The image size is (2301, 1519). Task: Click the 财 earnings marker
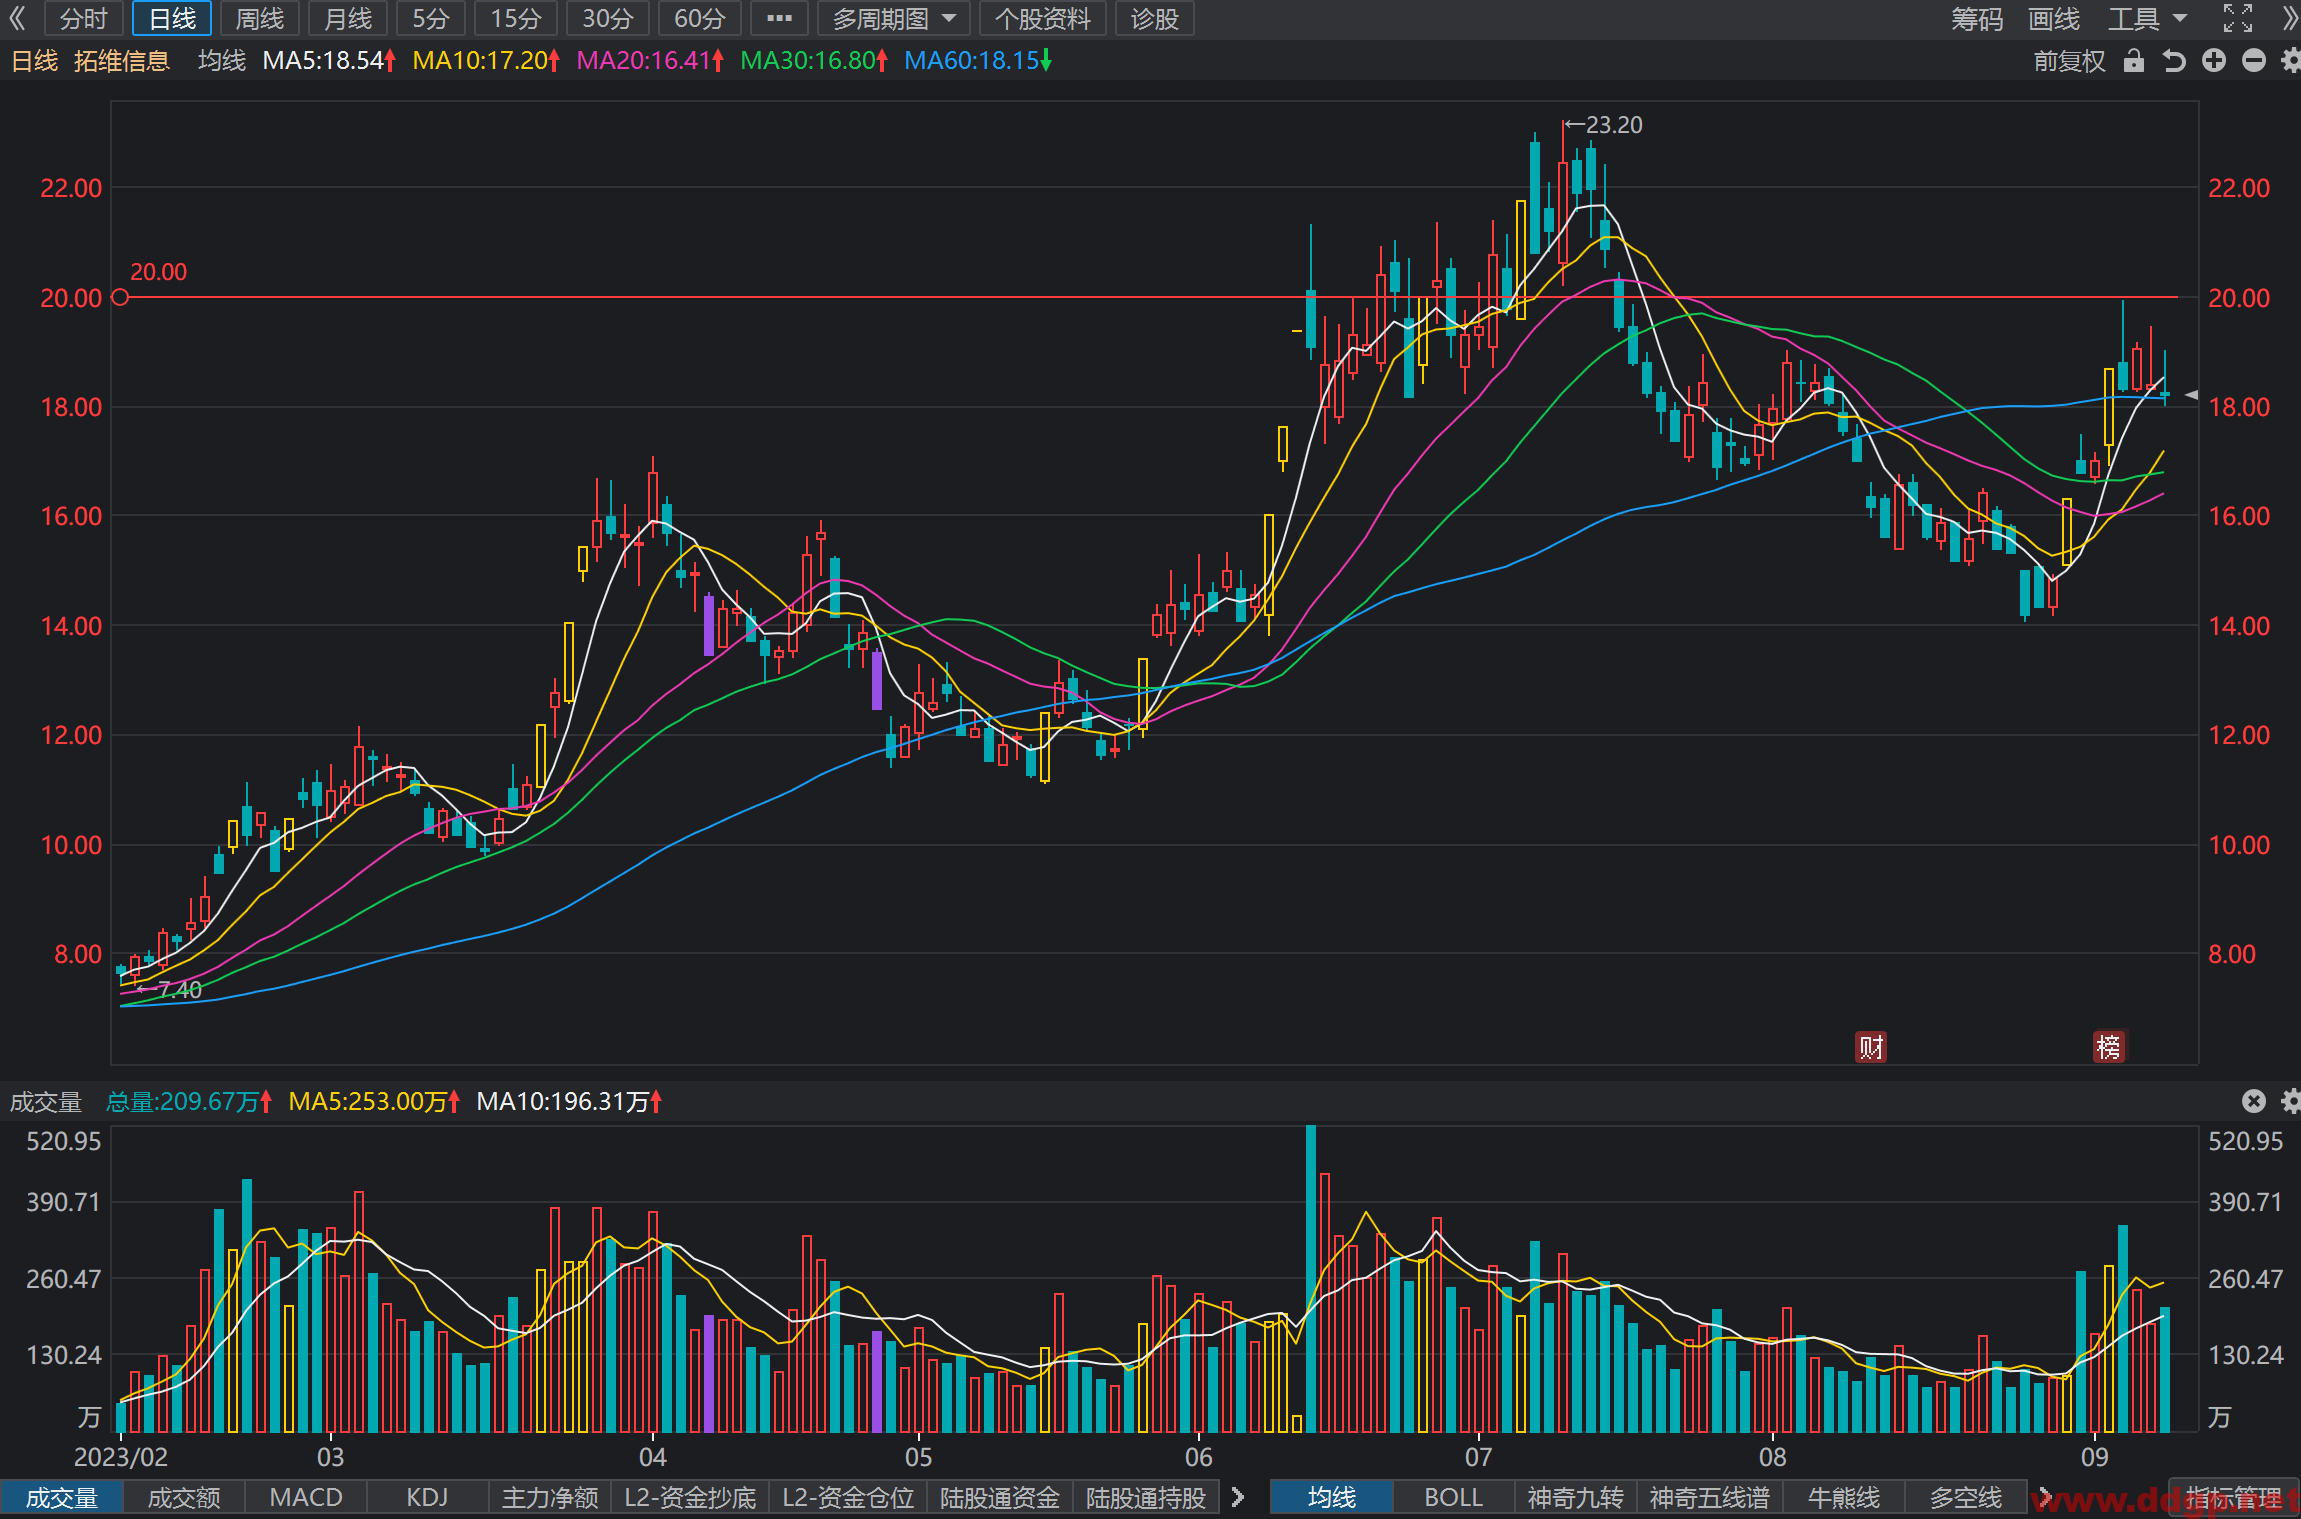1871,1047
